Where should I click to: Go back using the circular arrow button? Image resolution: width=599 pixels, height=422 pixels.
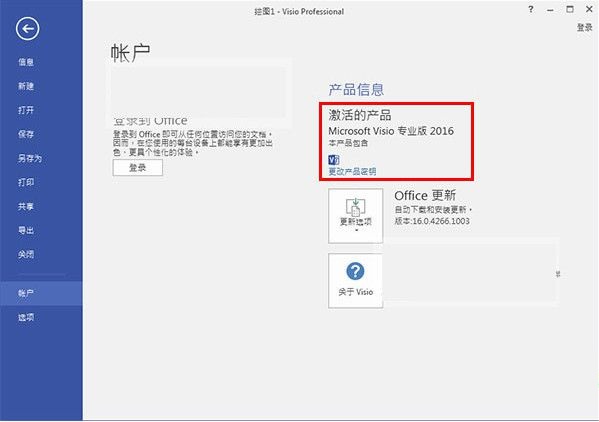[x=28, y=29]
